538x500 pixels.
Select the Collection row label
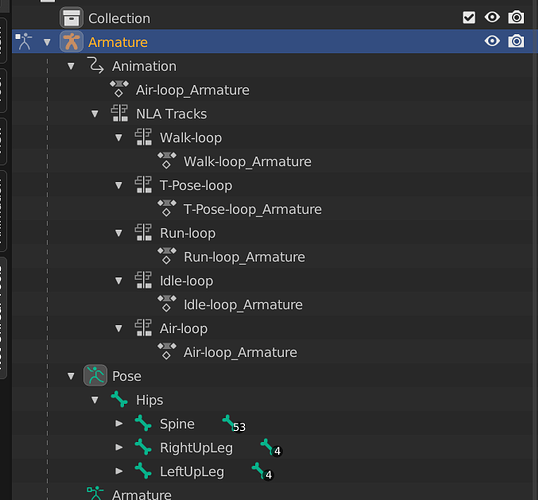119,19
